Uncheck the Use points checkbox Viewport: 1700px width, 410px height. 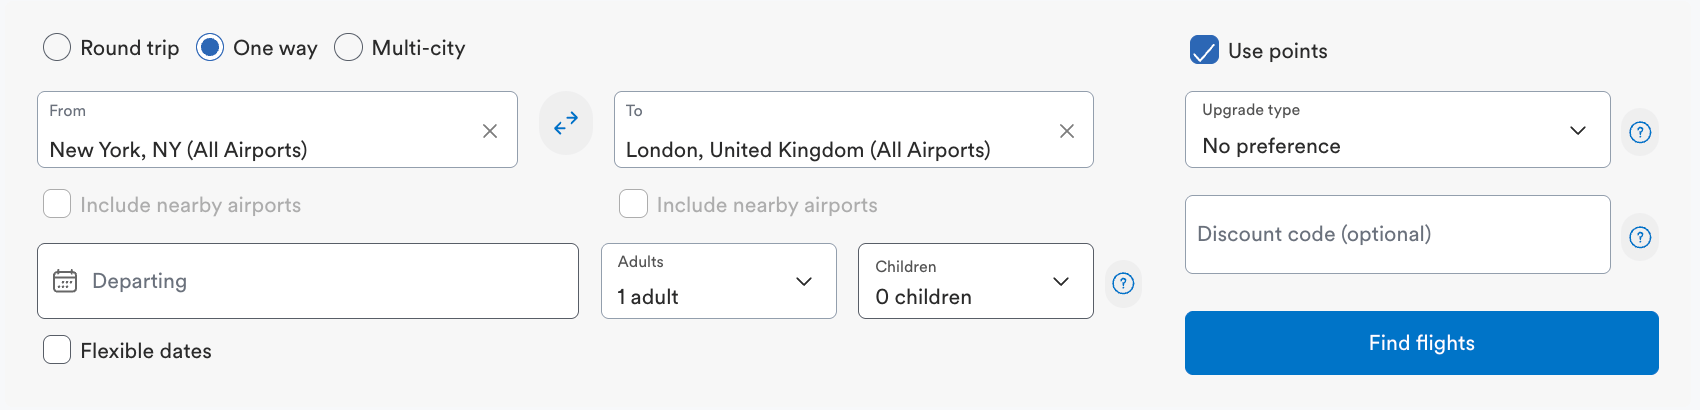coord(1204,50)
